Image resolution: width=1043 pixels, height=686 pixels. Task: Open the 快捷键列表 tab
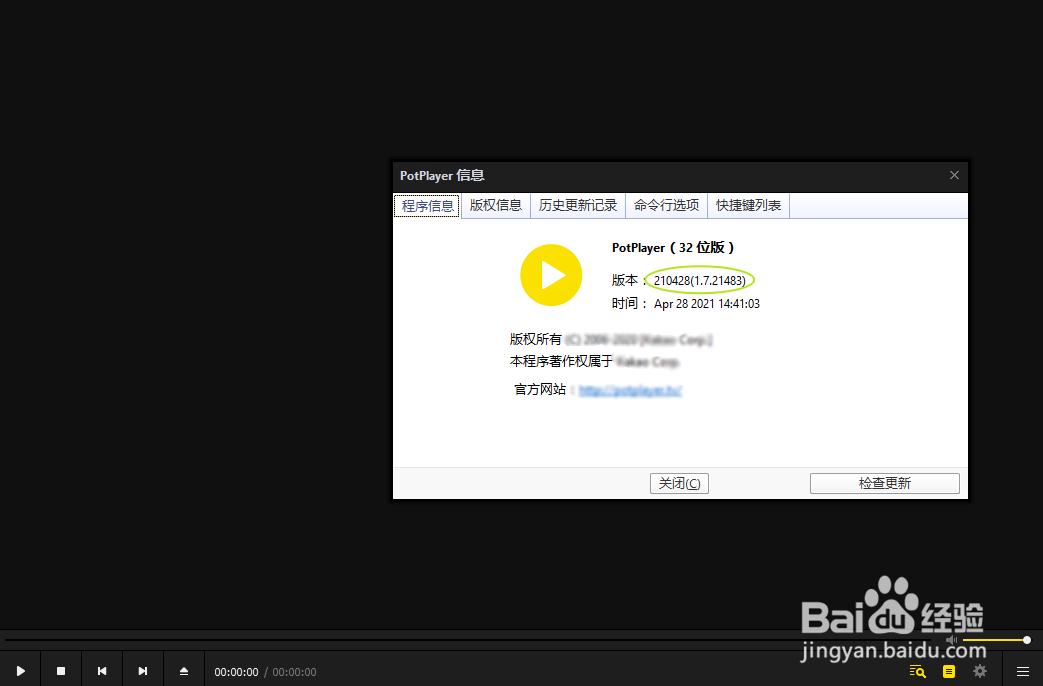coord(748,205)
